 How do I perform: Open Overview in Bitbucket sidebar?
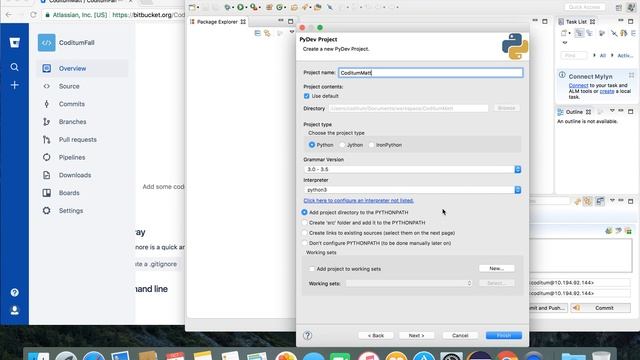[83, 69]
